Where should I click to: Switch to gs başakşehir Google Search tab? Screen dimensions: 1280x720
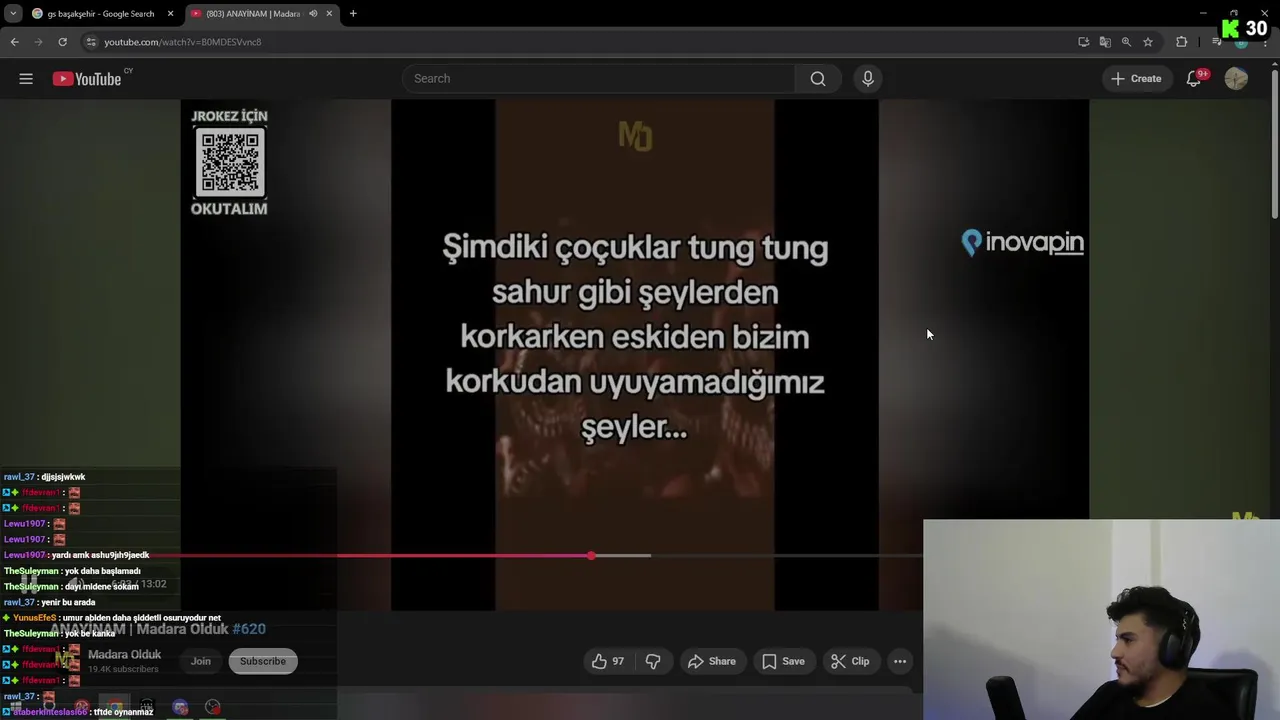(x=101, y=14)
